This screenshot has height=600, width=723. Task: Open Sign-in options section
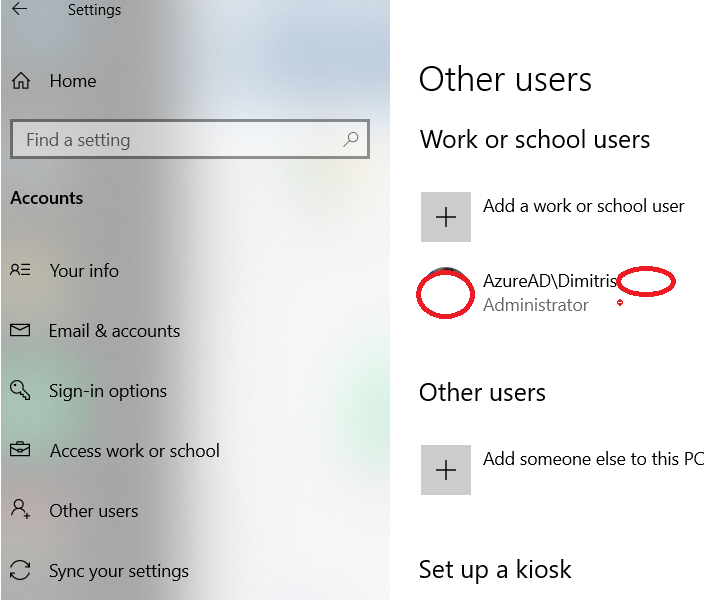tap(108, 391)
